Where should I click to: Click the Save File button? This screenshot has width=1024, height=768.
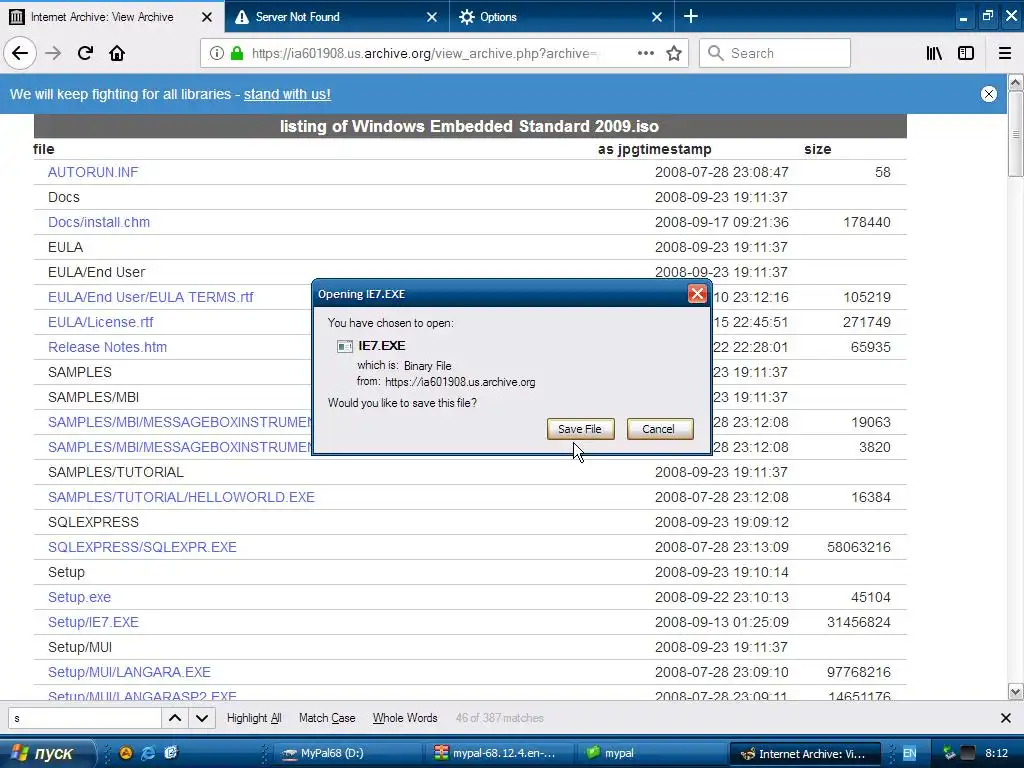pyautogui.click(x=581, y=429)
